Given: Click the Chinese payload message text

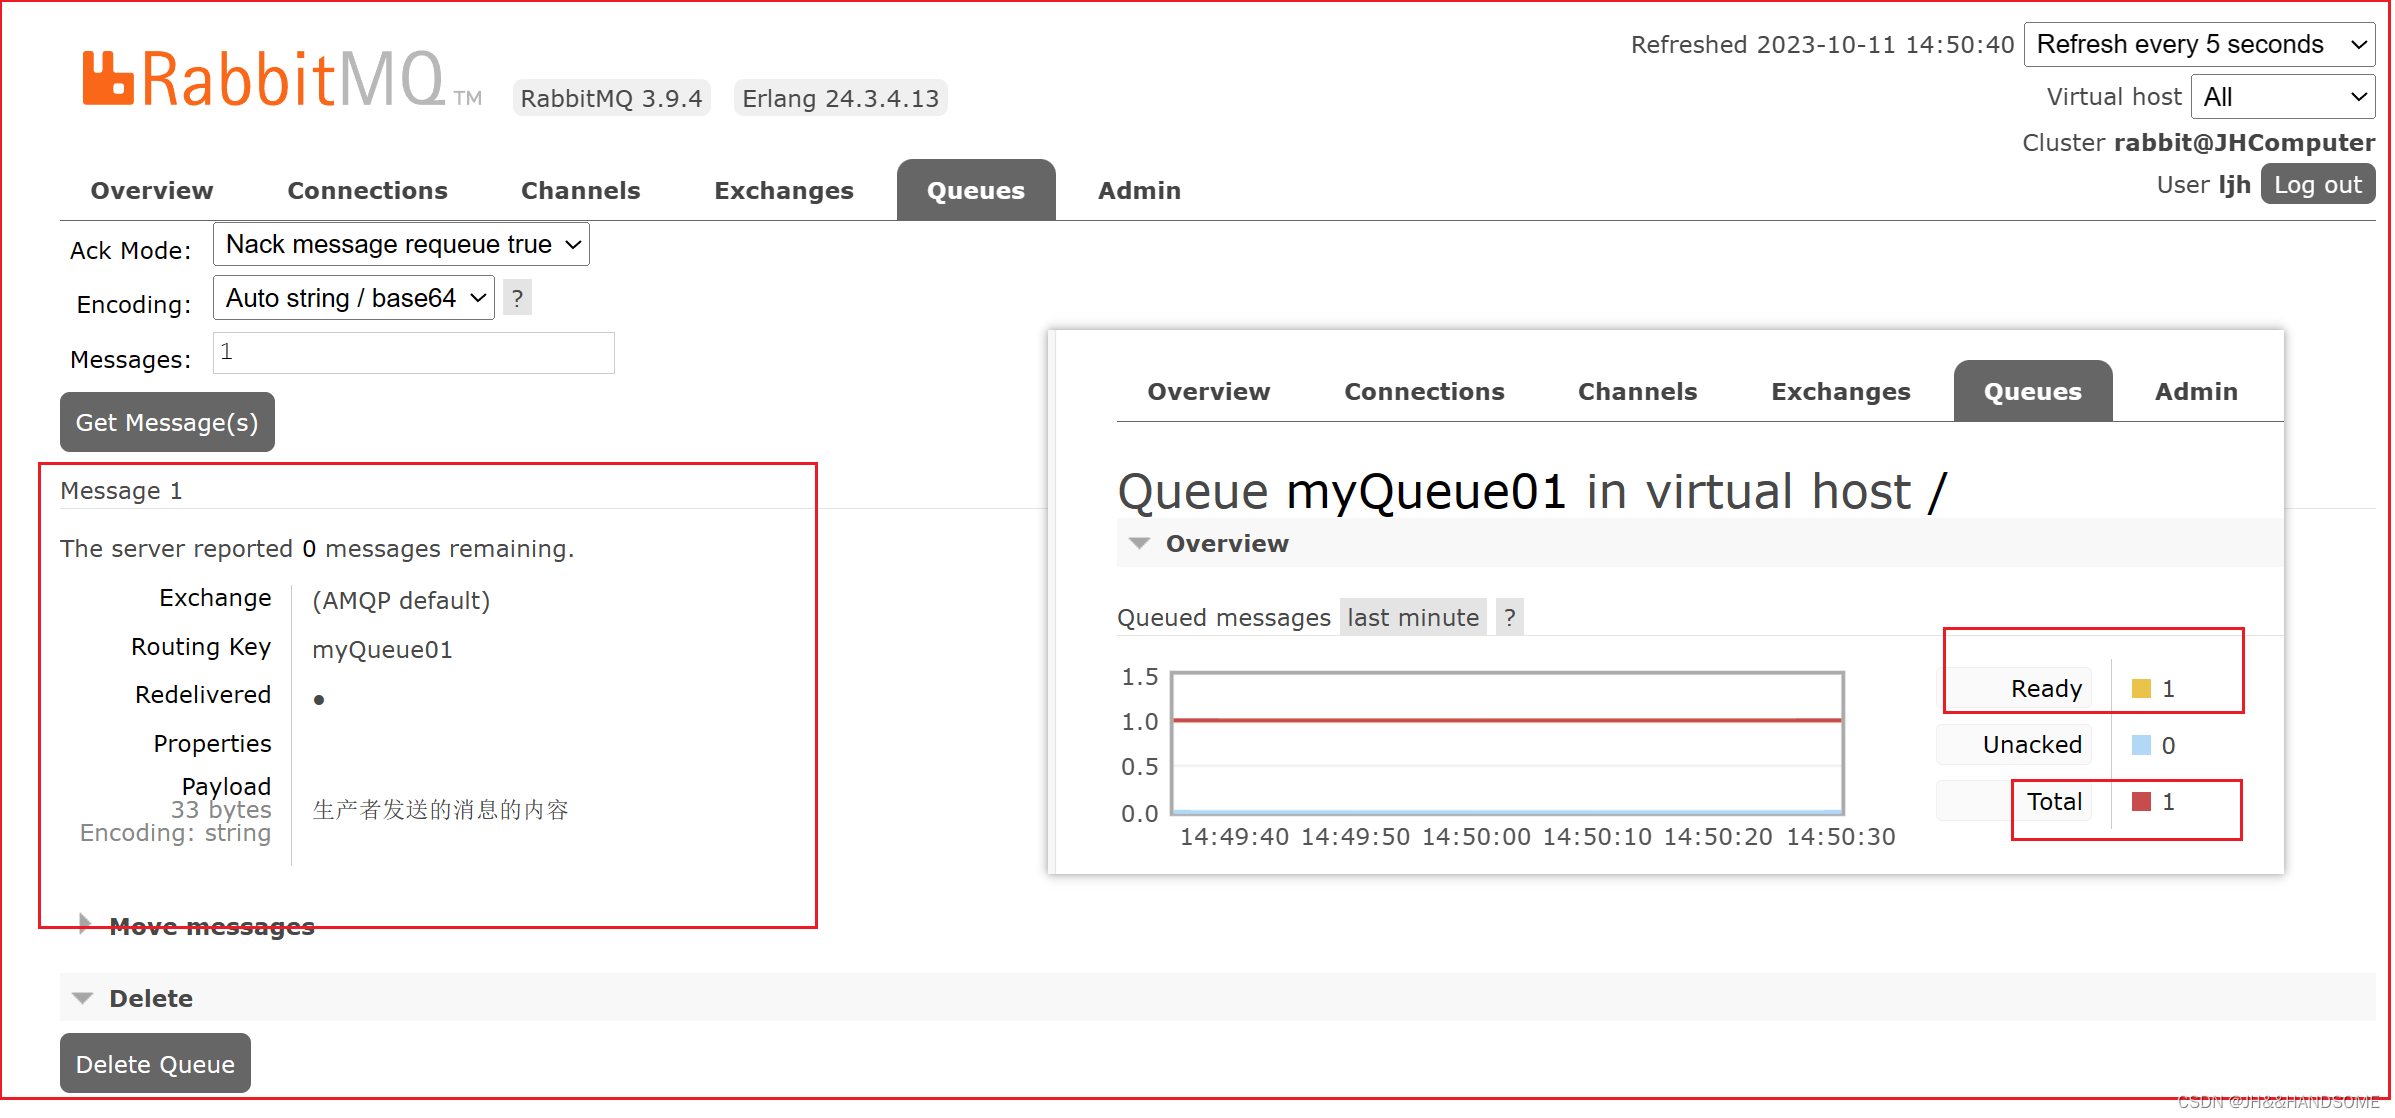Looking at the screenshot, I should 440,809.
